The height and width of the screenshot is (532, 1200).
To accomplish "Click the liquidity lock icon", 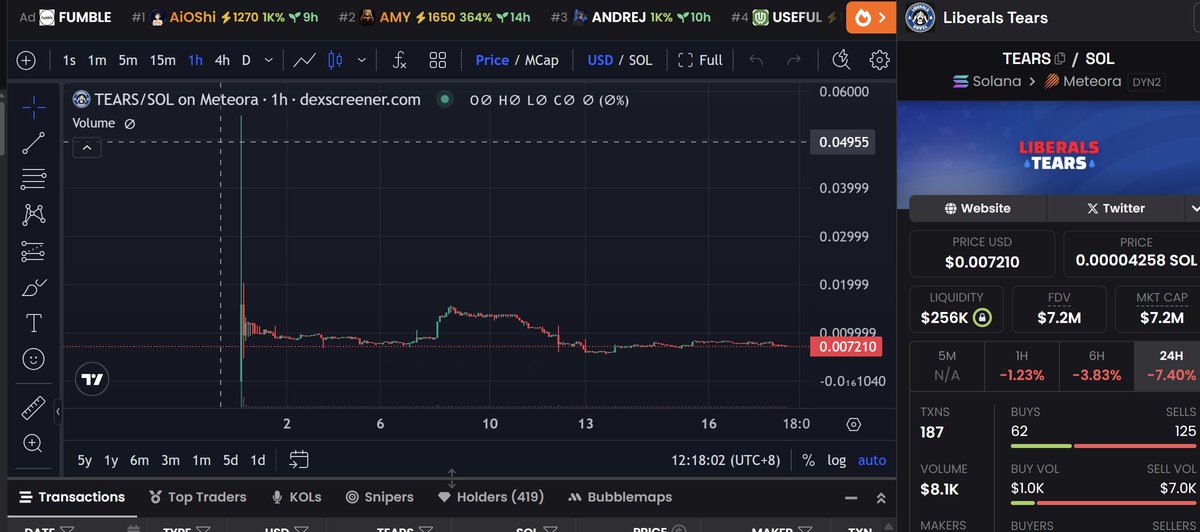I will pyautogui.click(x=984, y=318).
